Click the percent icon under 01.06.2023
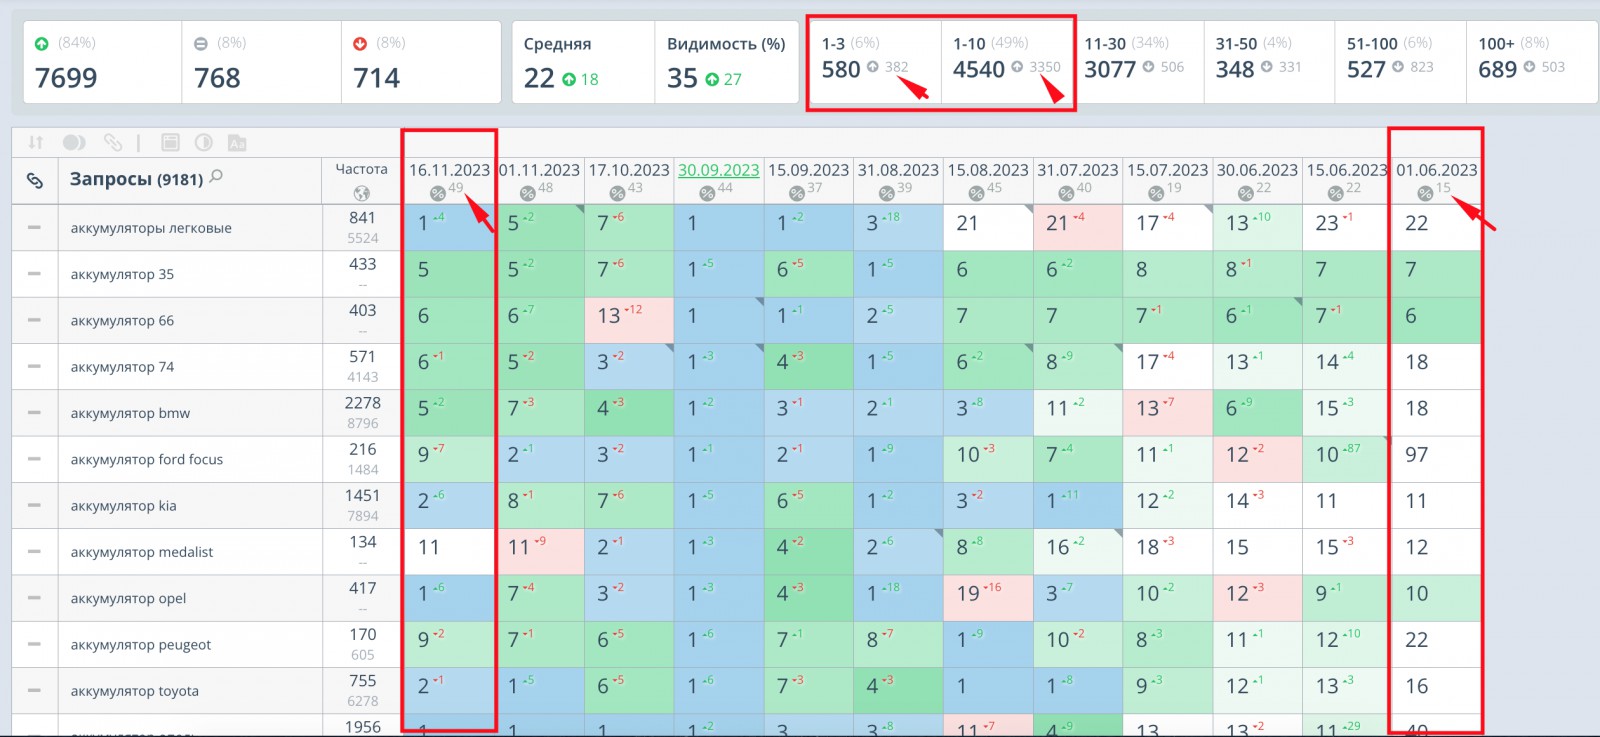This screenshot has width=1600, height=737. [1426, 193]
